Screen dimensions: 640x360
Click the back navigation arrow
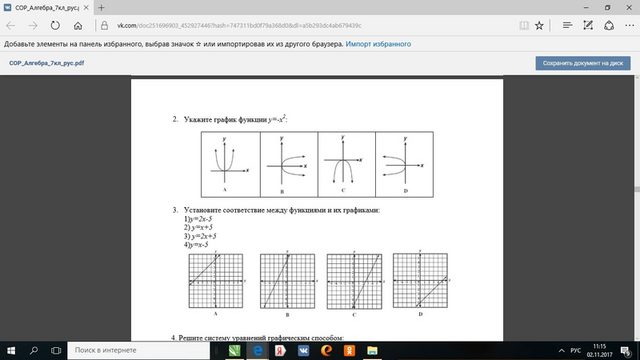tap(11, 26)
